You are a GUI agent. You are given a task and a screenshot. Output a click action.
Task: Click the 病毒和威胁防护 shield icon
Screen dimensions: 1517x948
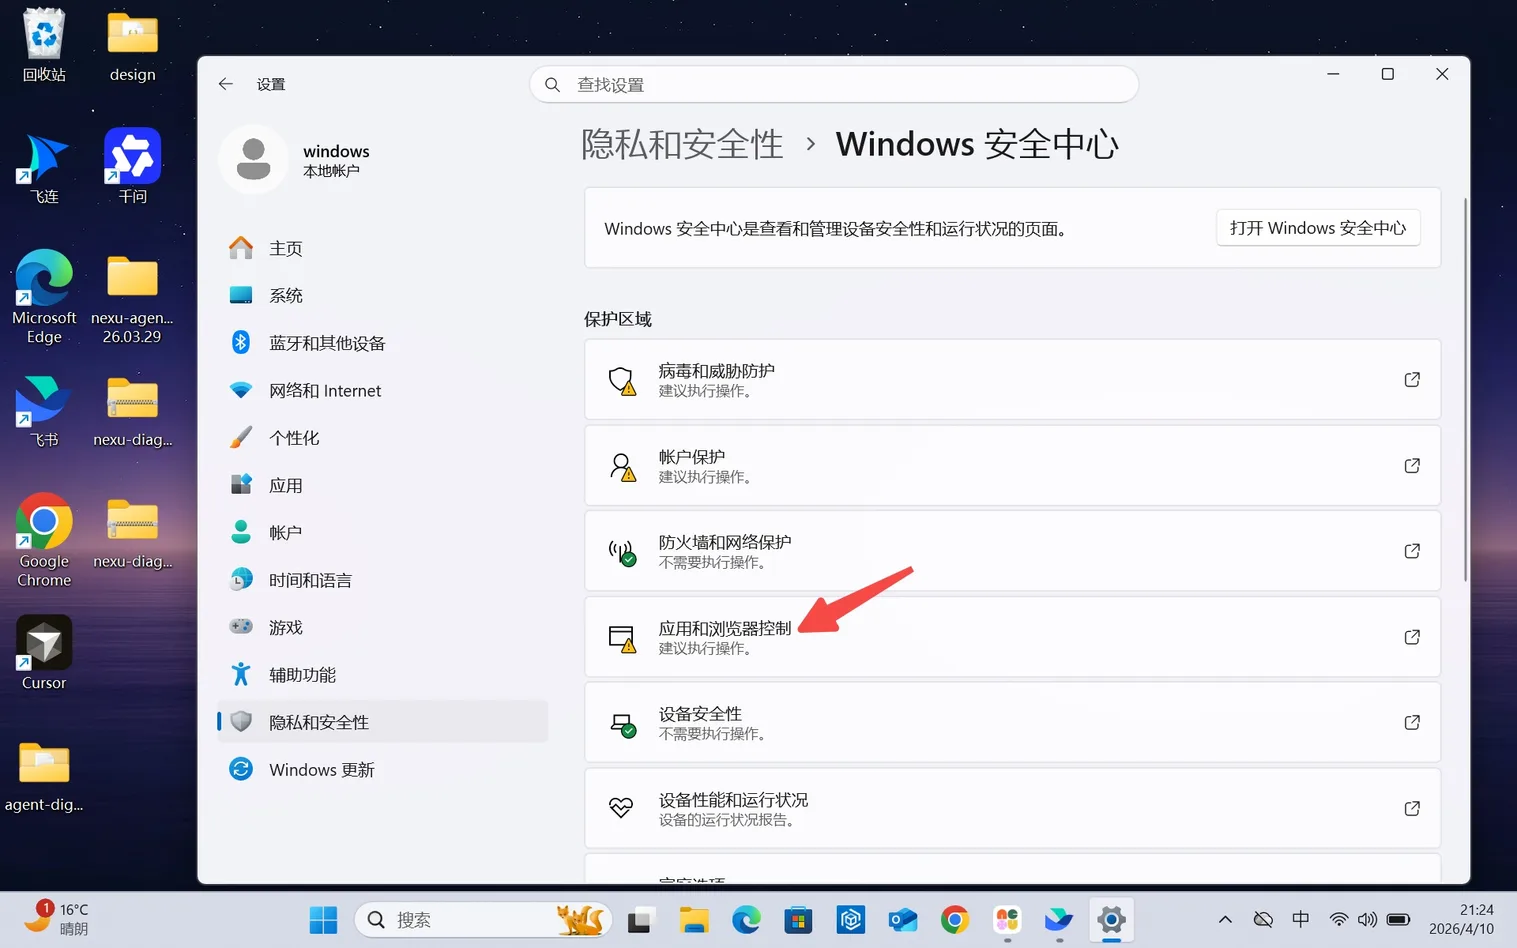point(622,380)
